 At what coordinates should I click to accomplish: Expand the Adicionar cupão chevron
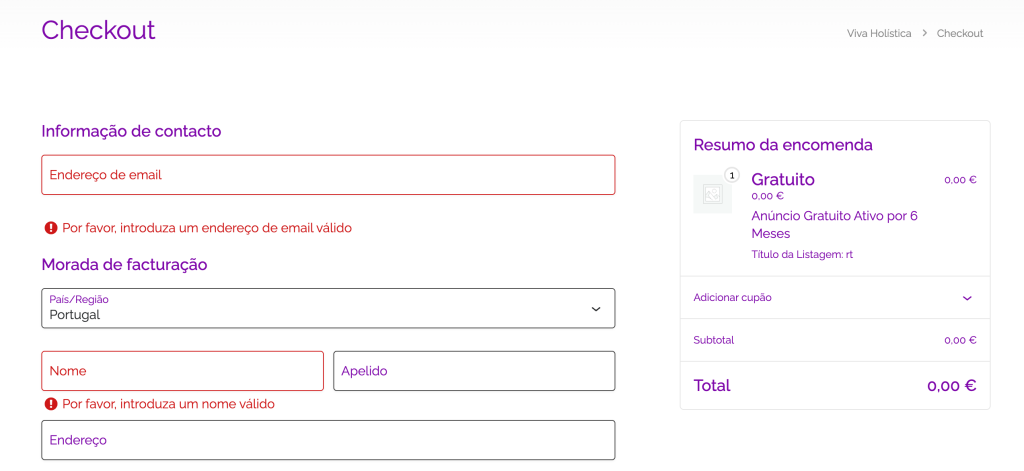point(966,298)
